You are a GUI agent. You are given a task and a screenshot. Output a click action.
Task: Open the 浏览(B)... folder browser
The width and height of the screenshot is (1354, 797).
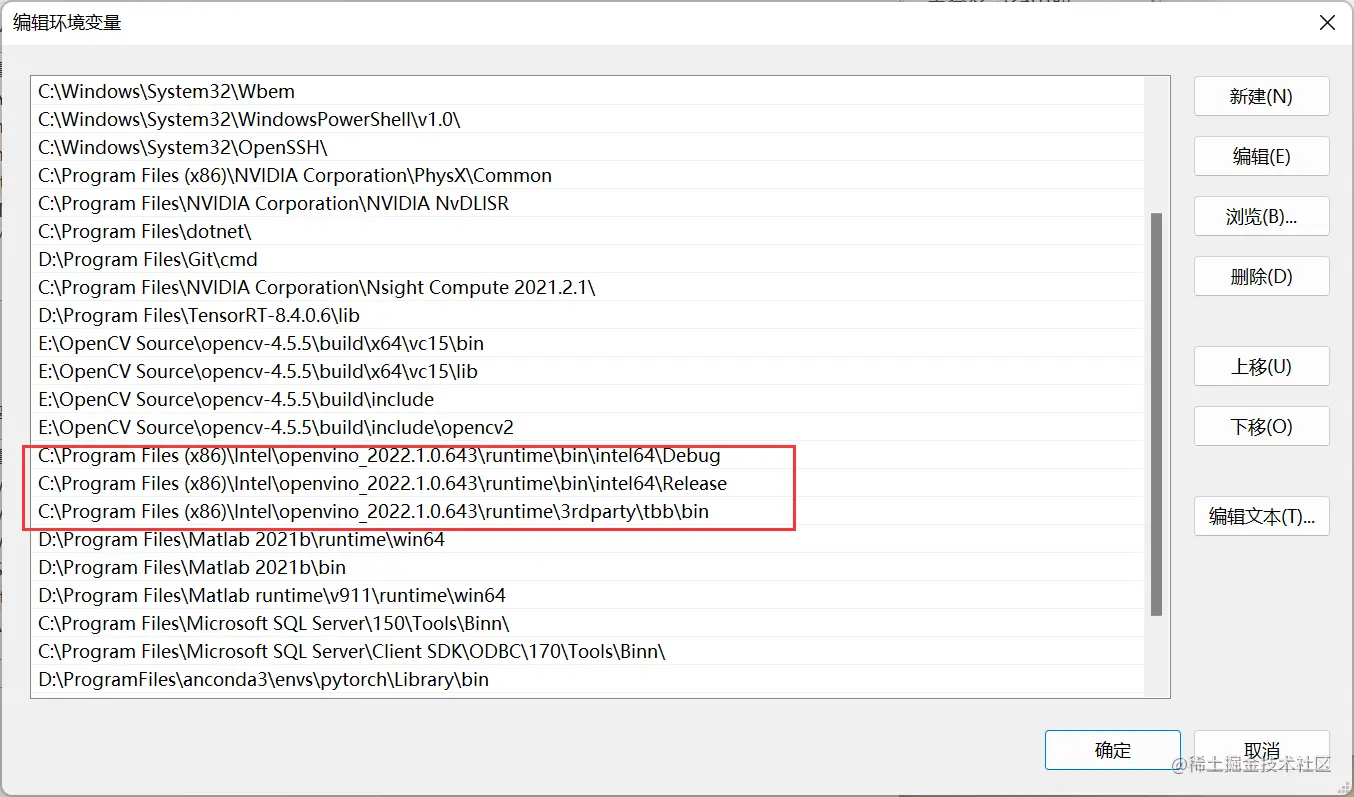(x=1261, y=216)
